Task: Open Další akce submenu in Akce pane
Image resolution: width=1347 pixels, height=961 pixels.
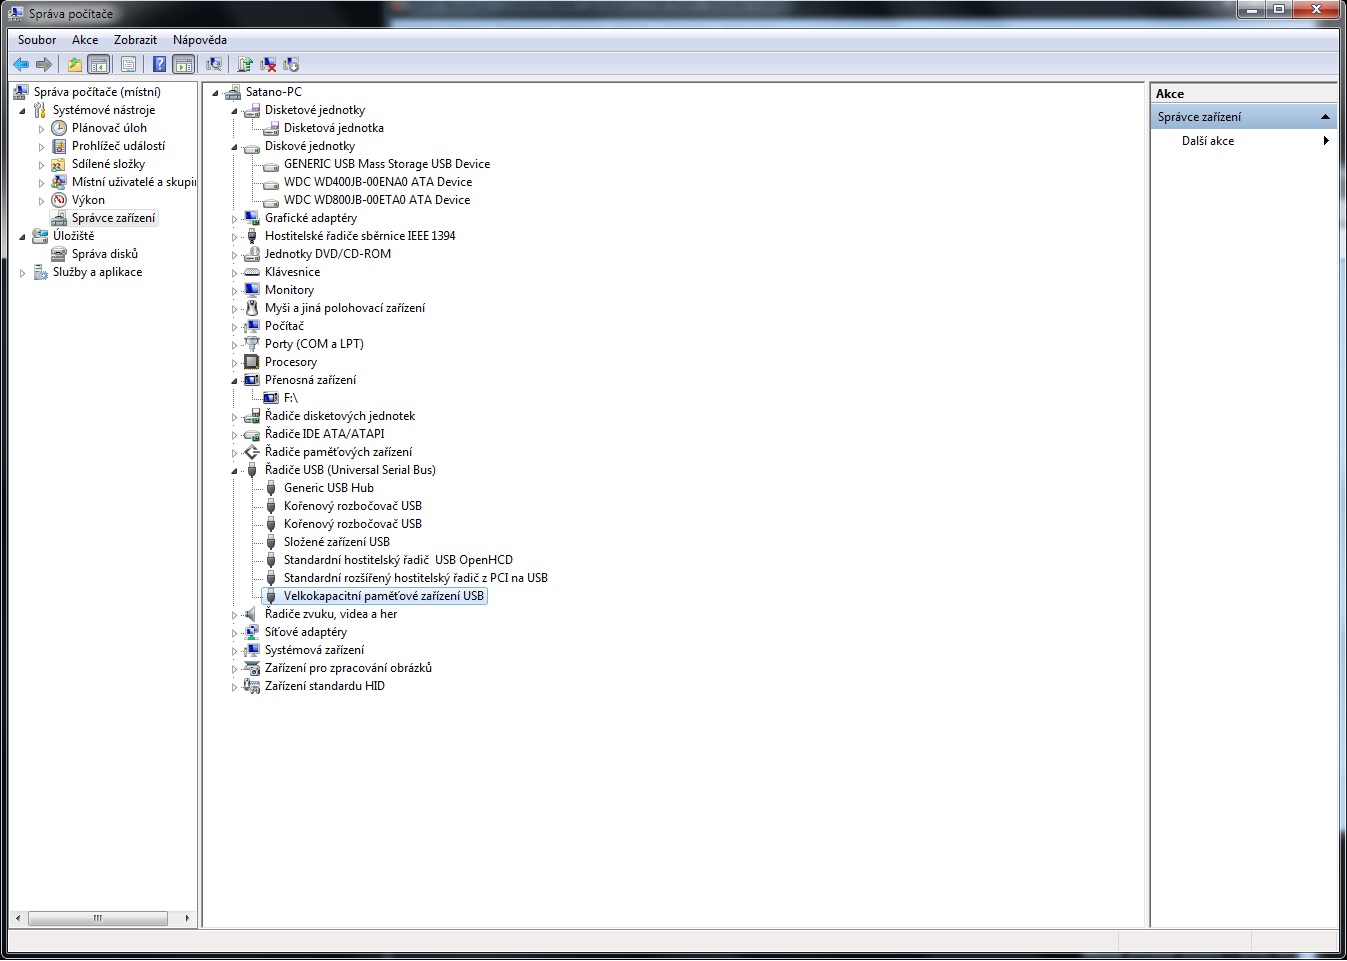Action: (1244, 141)
